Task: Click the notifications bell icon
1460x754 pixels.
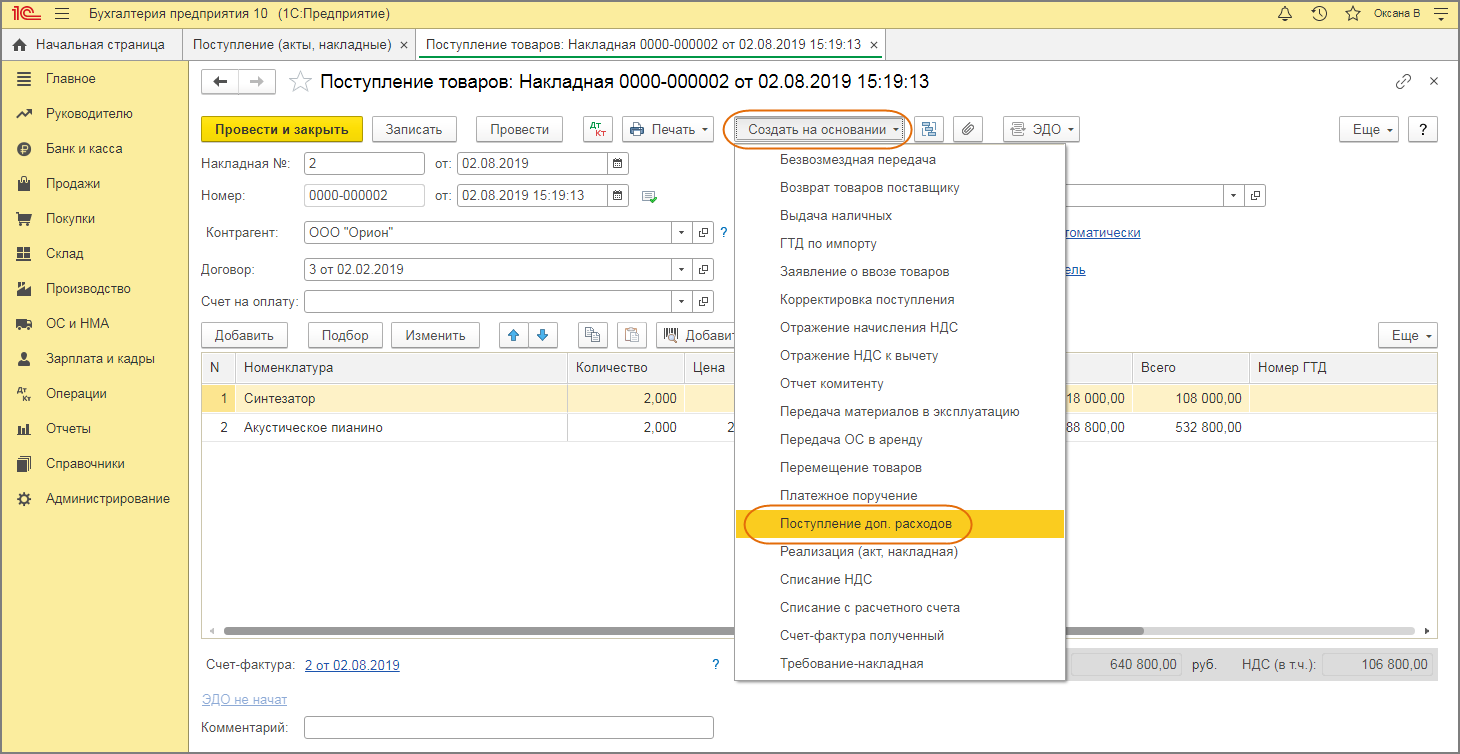Action: coord(1286,14)
